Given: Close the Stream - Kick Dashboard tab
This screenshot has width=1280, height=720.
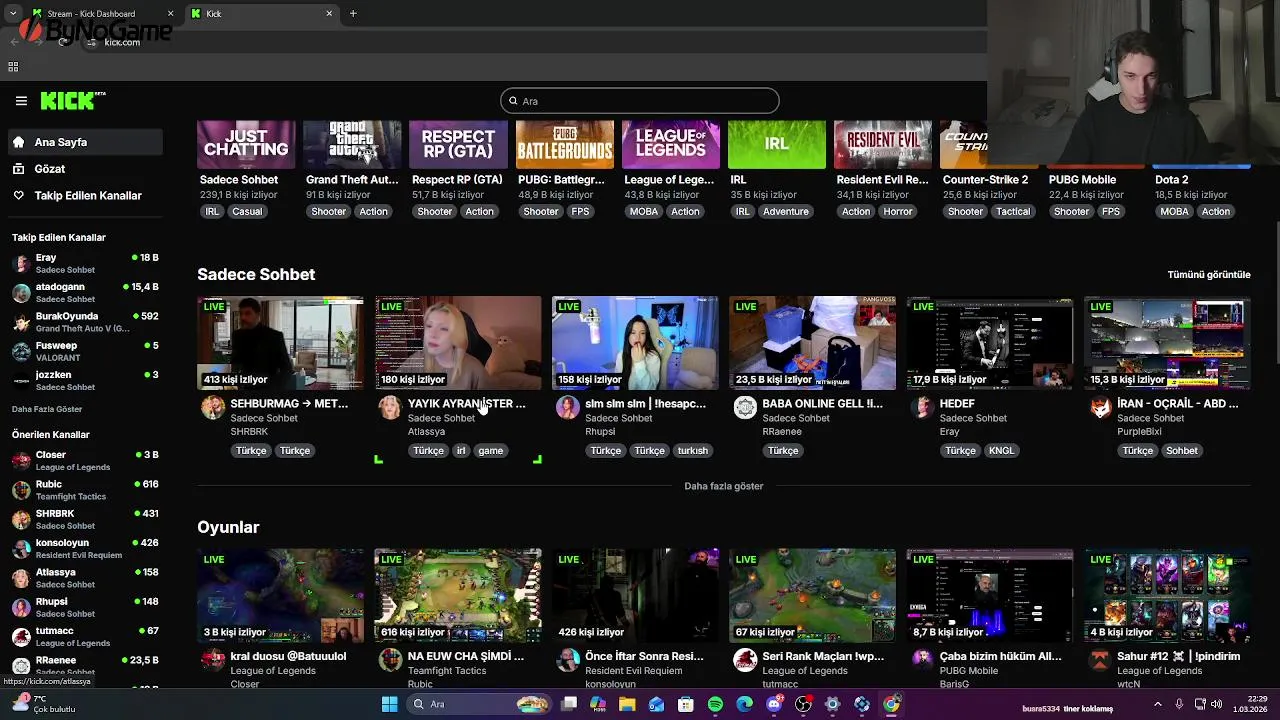Looking at the screenshot, I should pyautogui.click(x=170, y=14).
